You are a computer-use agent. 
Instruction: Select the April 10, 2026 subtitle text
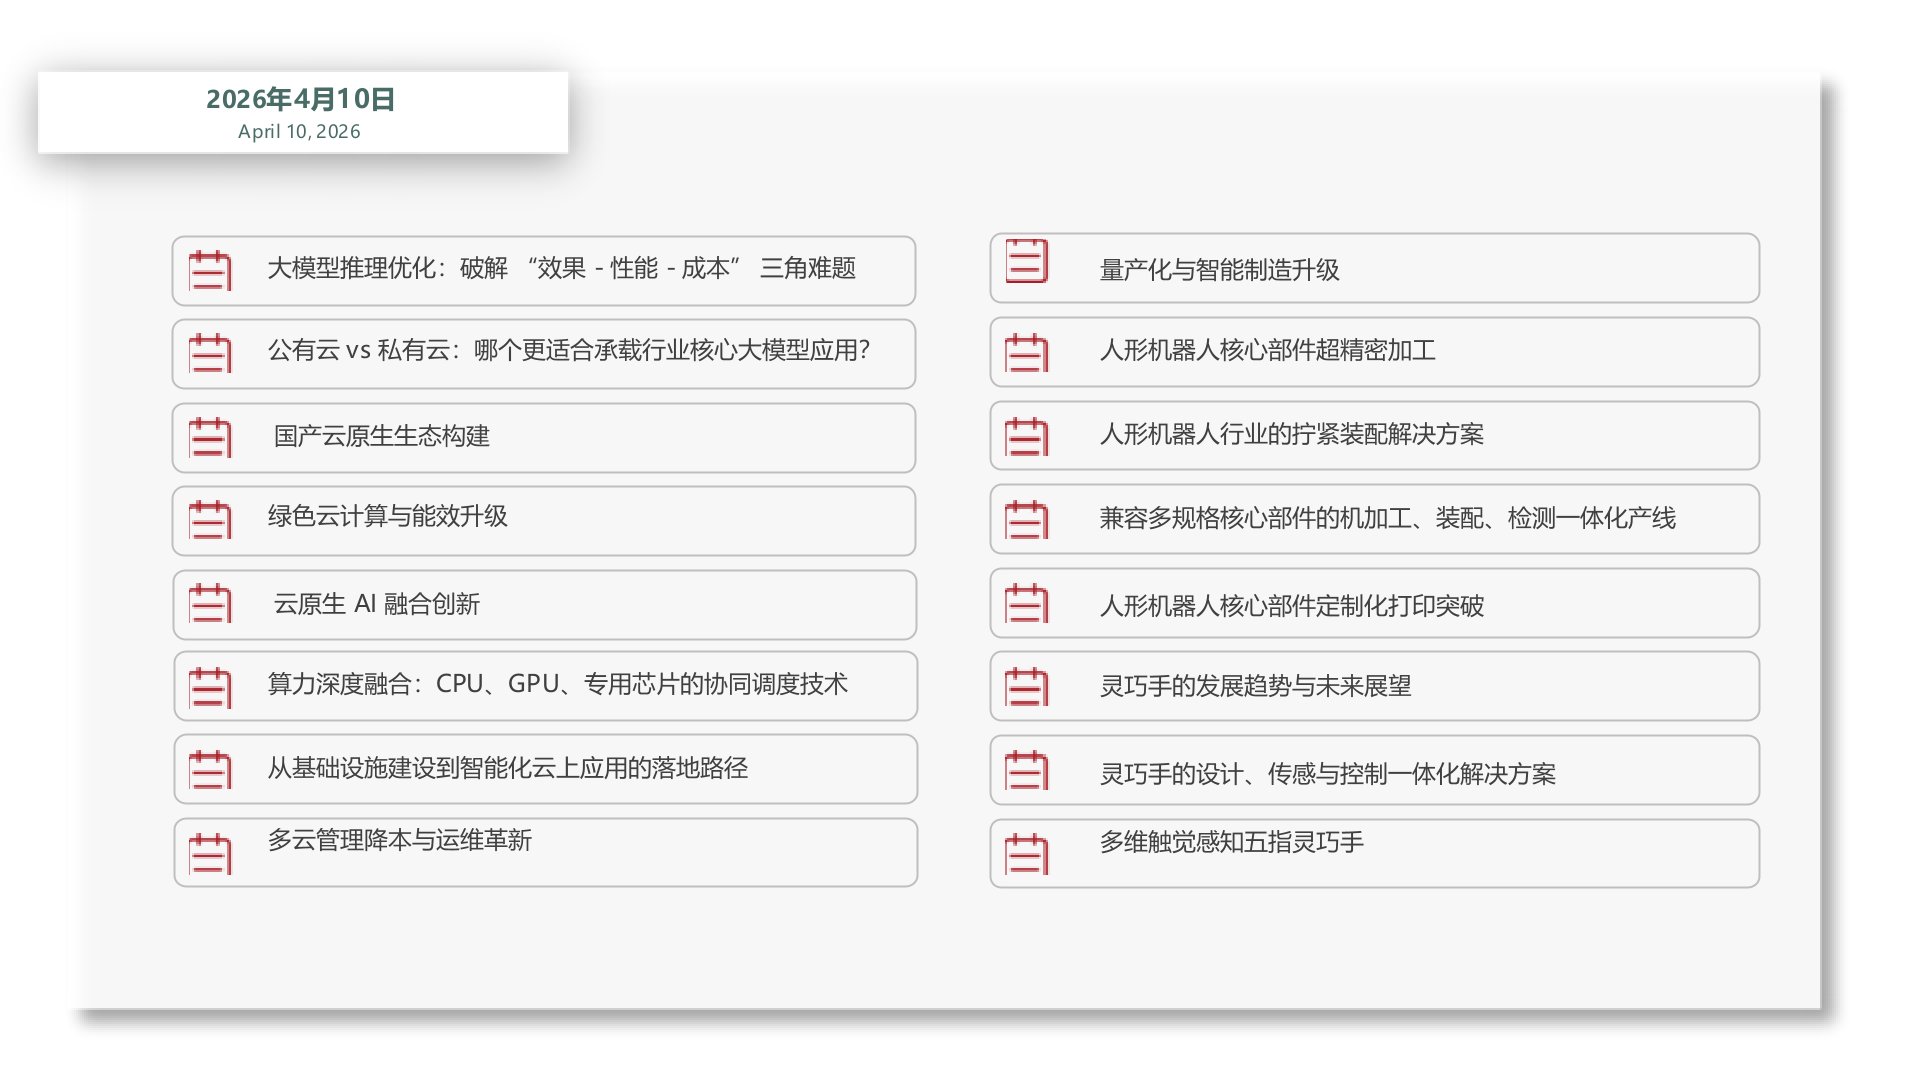click(x=299, y=131)
